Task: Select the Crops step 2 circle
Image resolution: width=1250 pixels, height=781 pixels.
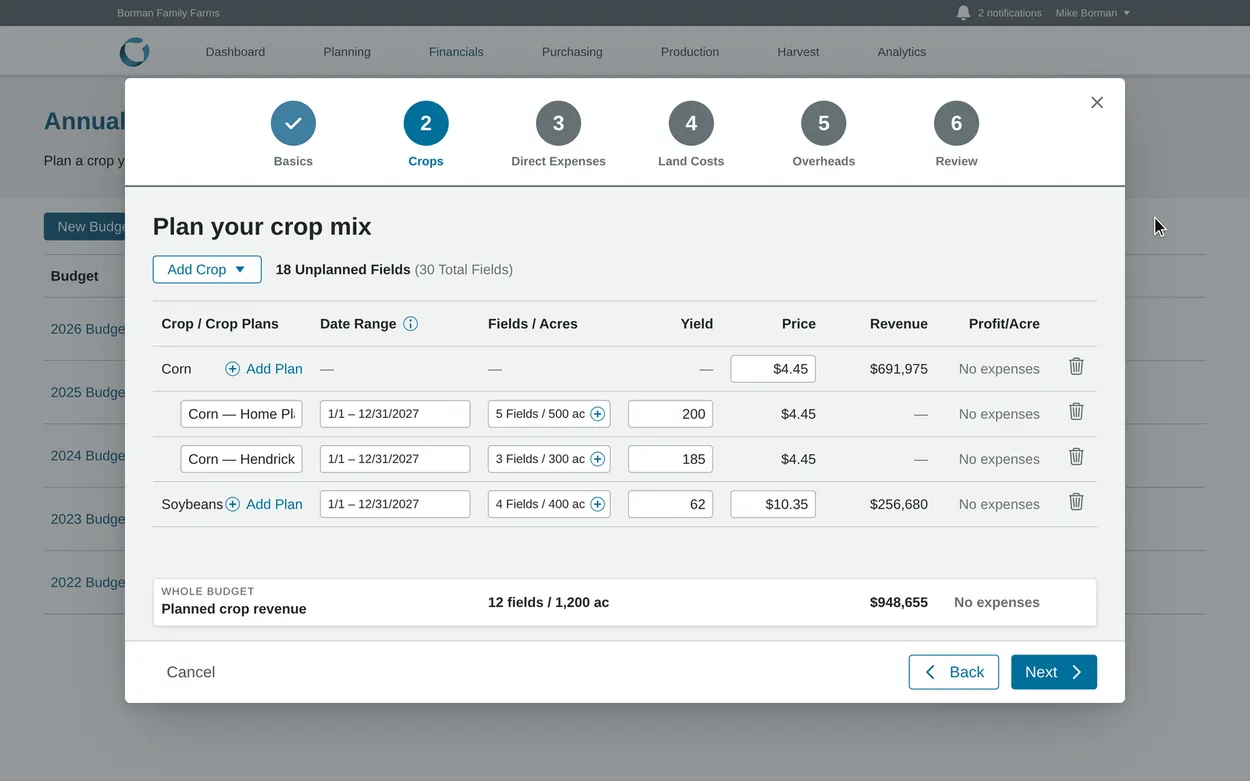Action: pos(426,123)
